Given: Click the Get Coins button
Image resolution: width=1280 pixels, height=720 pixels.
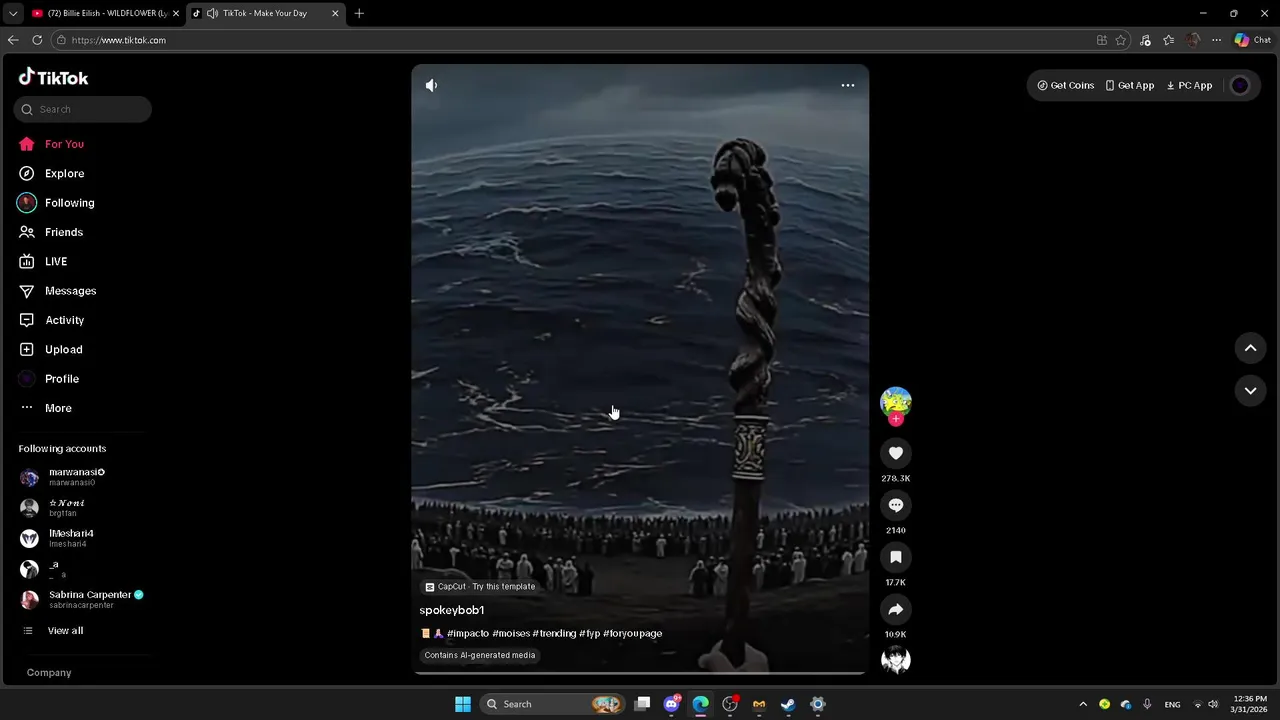Looking at the screenshot, I should [1066, 86].
